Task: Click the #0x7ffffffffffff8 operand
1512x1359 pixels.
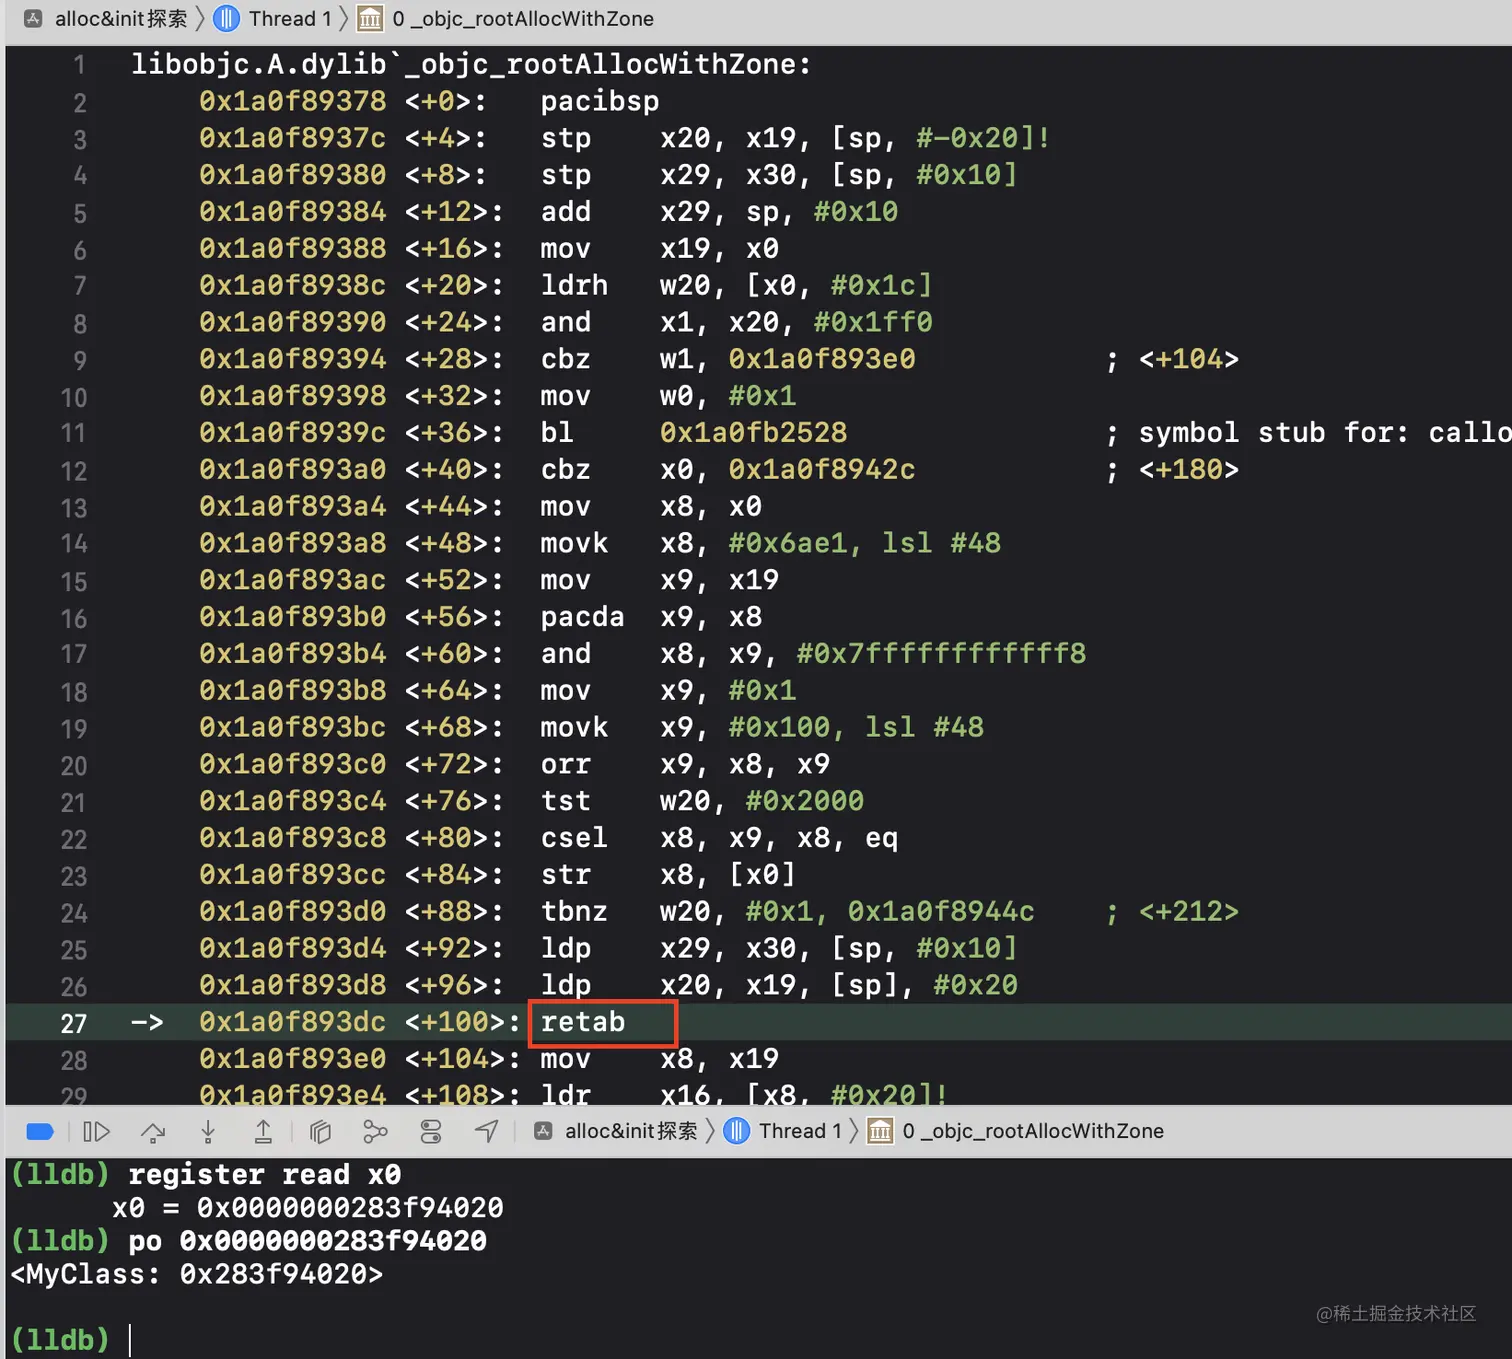Action: coord(941,654)
